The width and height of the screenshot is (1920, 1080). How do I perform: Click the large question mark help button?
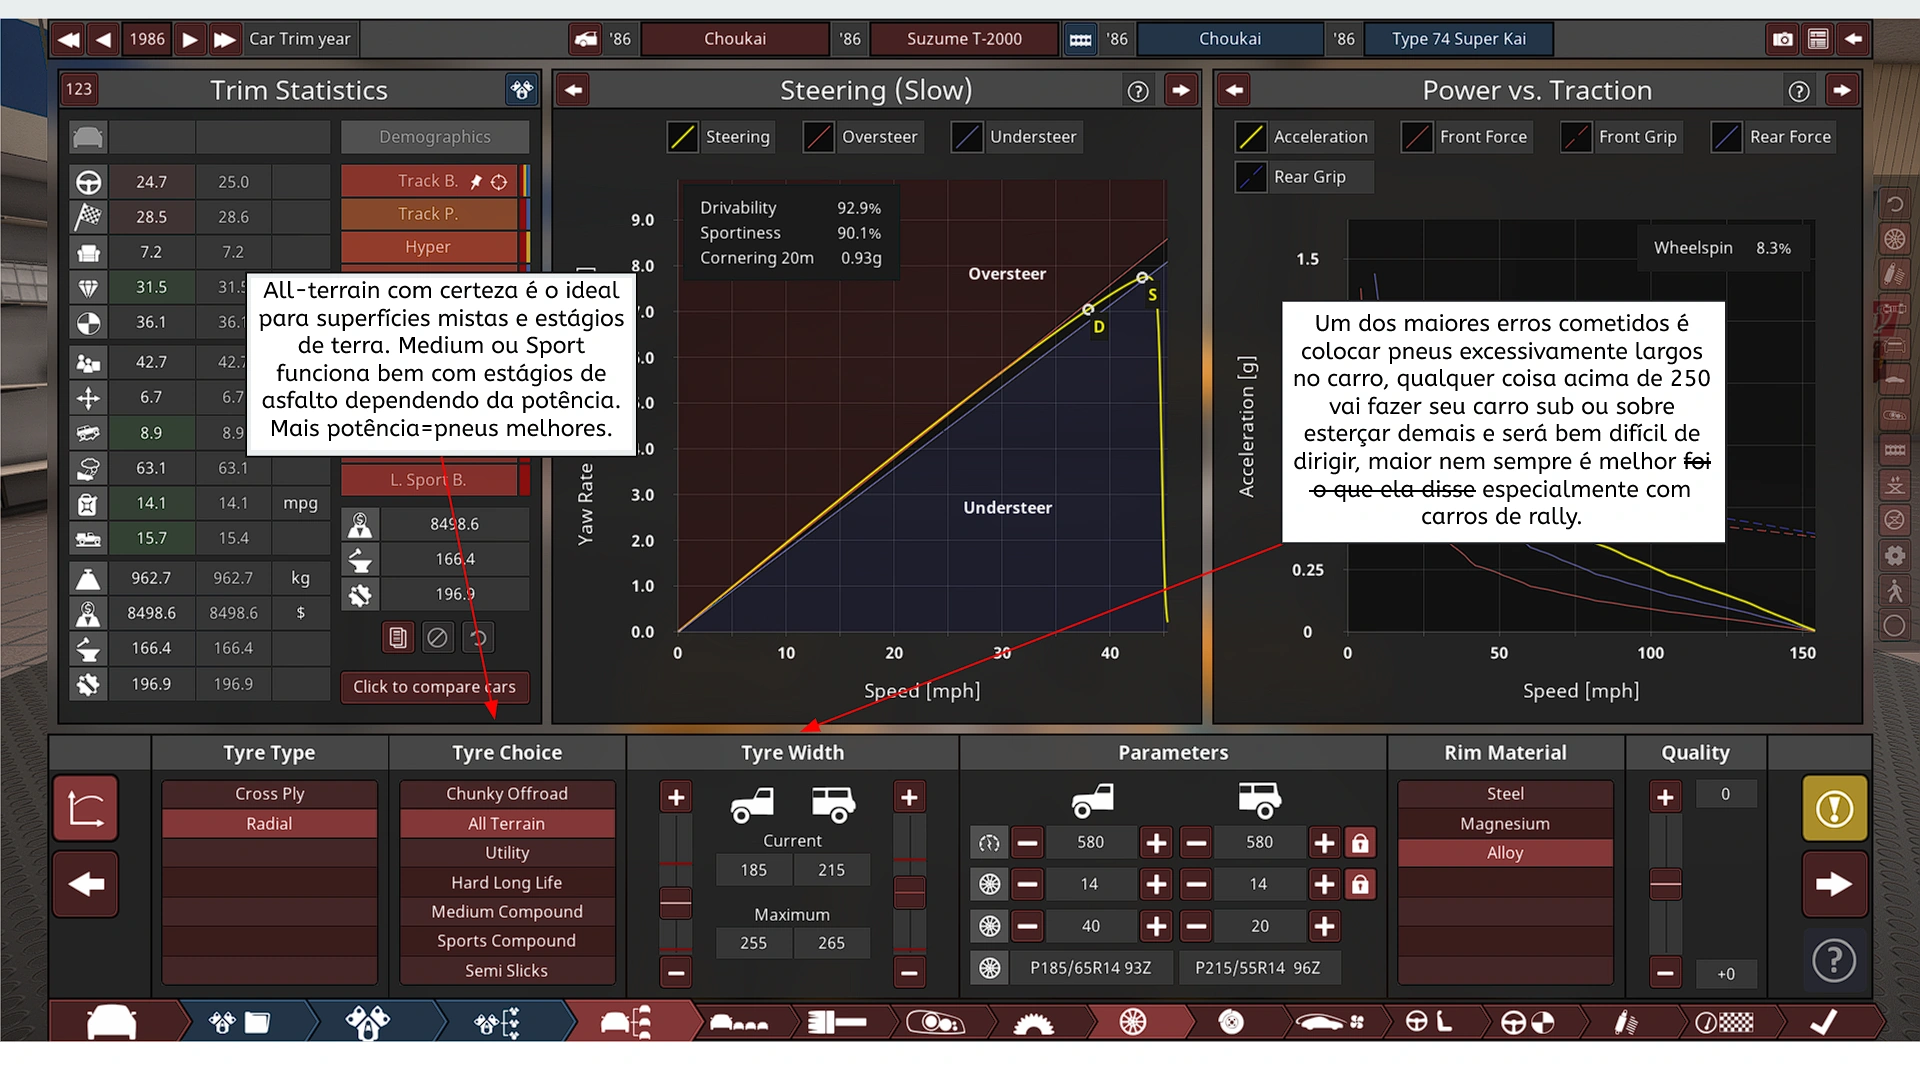click(1834, 961)
